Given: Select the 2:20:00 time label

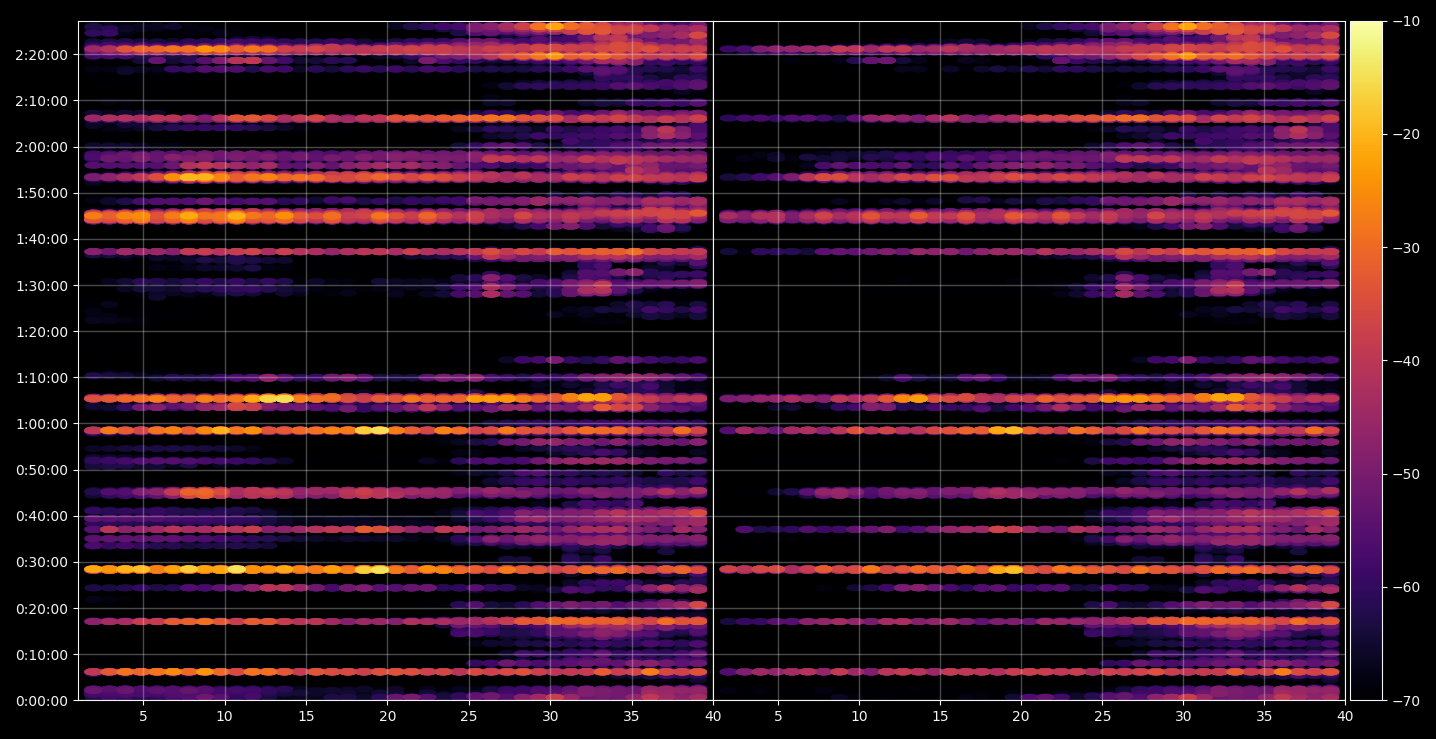Looking at the screenshot, I should pos(41,55).
